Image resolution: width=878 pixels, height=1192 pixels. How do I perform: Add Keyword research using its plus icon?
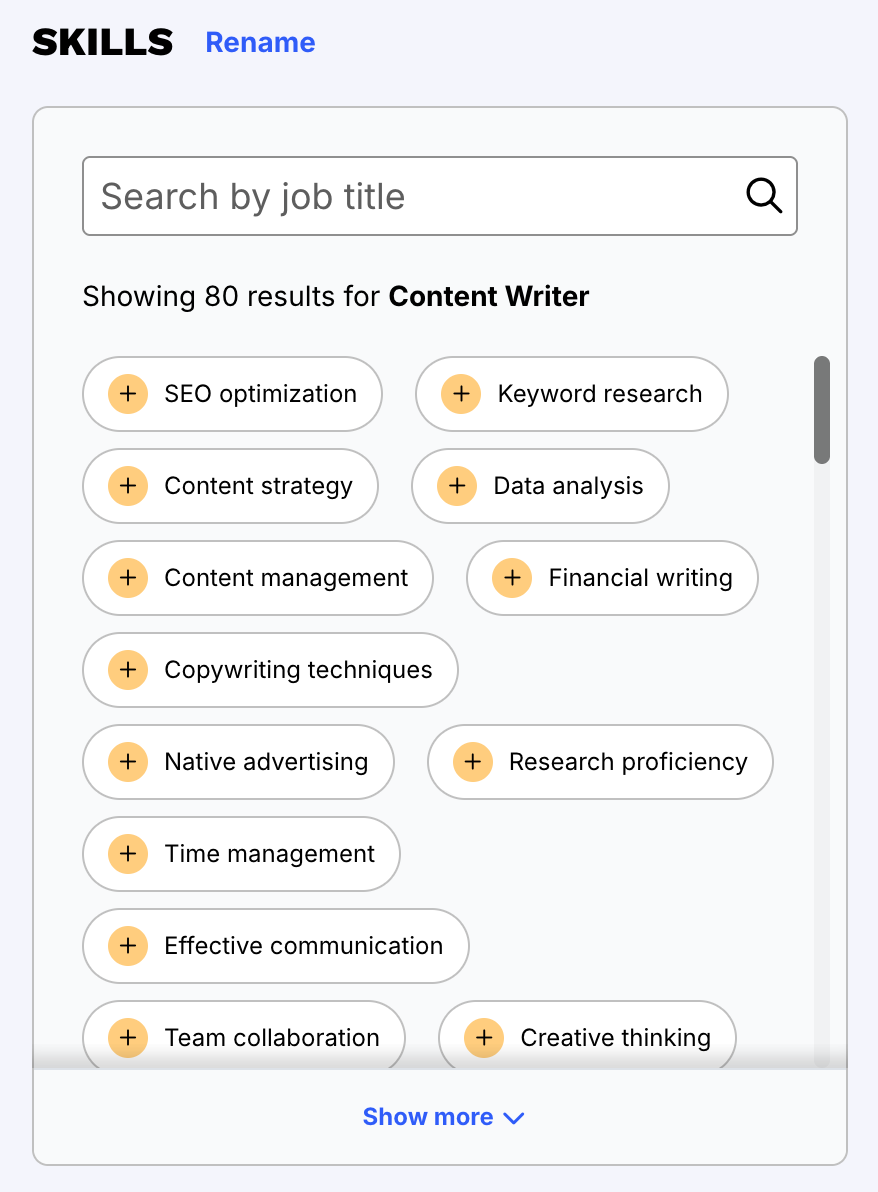tap(461, 394)
